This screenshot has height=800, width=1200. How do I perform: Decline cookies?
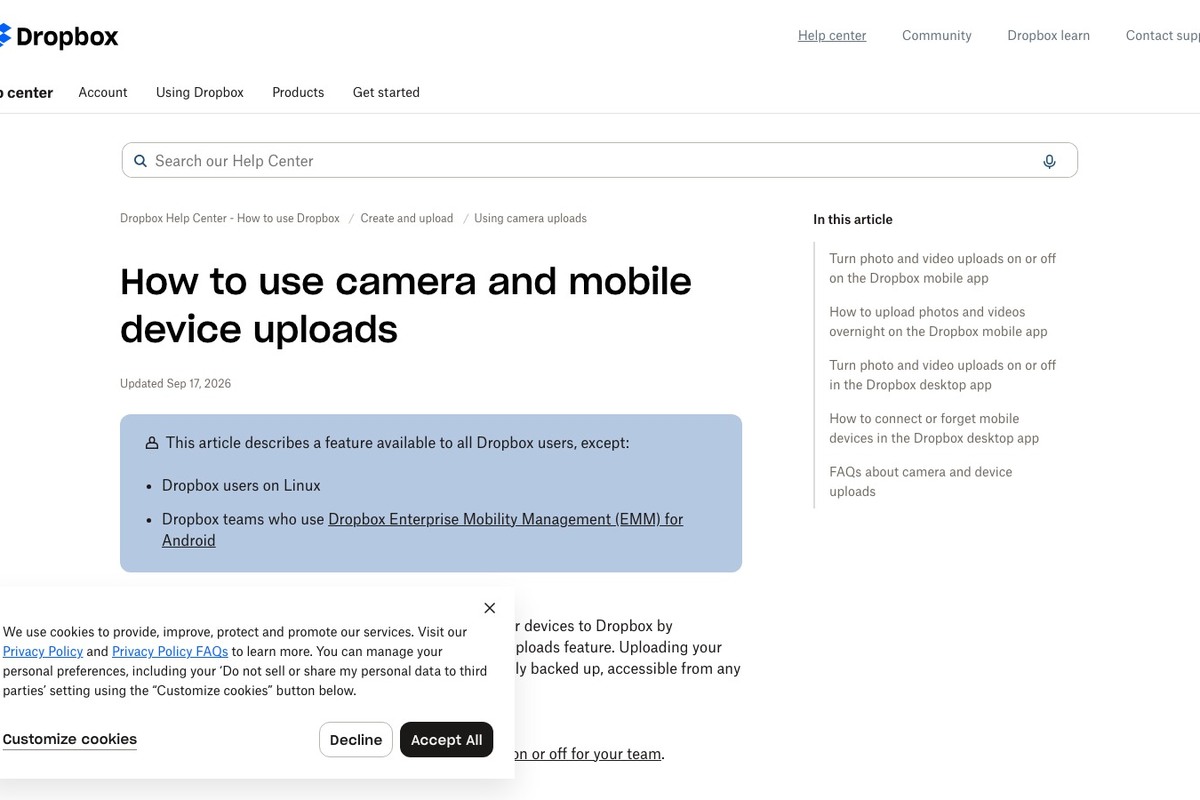pyautogui.click(x=356, y=740)
